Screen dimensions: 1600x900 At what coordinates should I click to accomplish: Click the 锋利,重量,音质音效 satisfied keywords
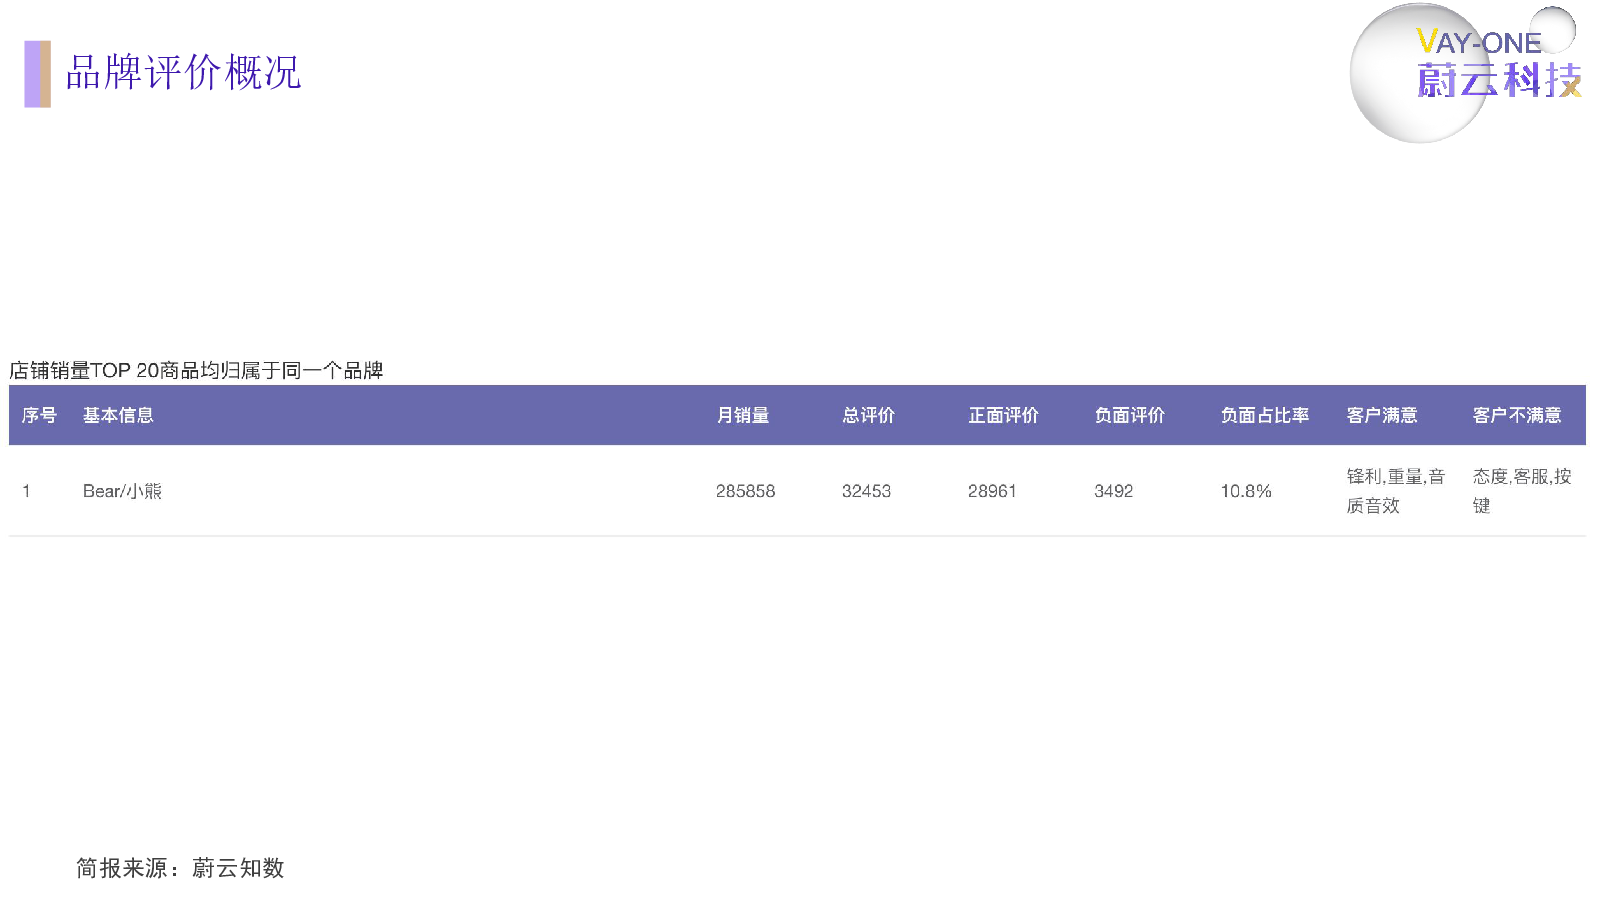coord(1395,491)
